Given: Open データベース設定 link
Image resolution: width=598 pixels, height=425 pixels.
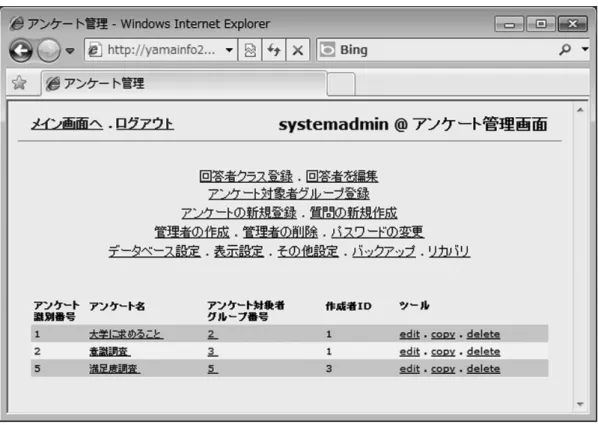Looking at the screenshot, I should click(x=154, y=251).
